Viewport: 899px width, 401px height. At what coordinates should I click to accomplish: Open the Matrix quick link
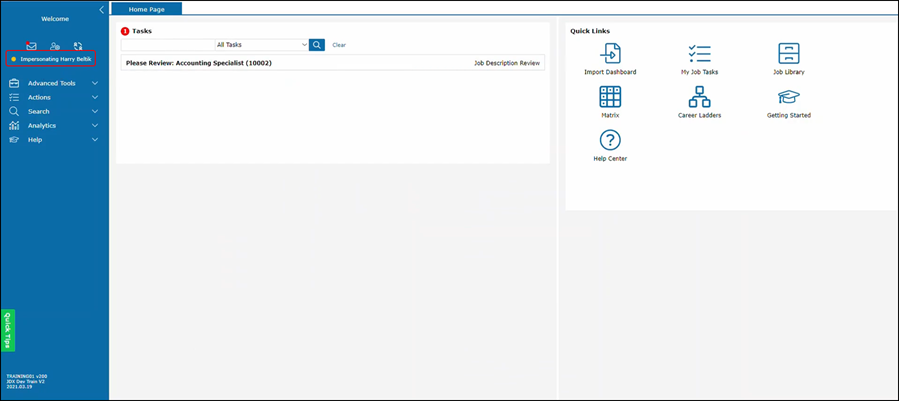pos(610,98)
